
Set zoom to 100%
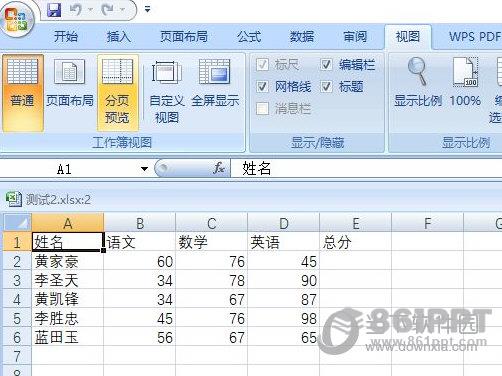(x=465, y=83)
